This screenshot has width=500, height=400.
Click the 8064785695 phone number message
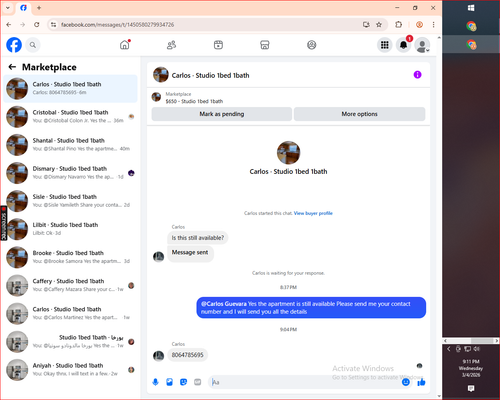187,355
